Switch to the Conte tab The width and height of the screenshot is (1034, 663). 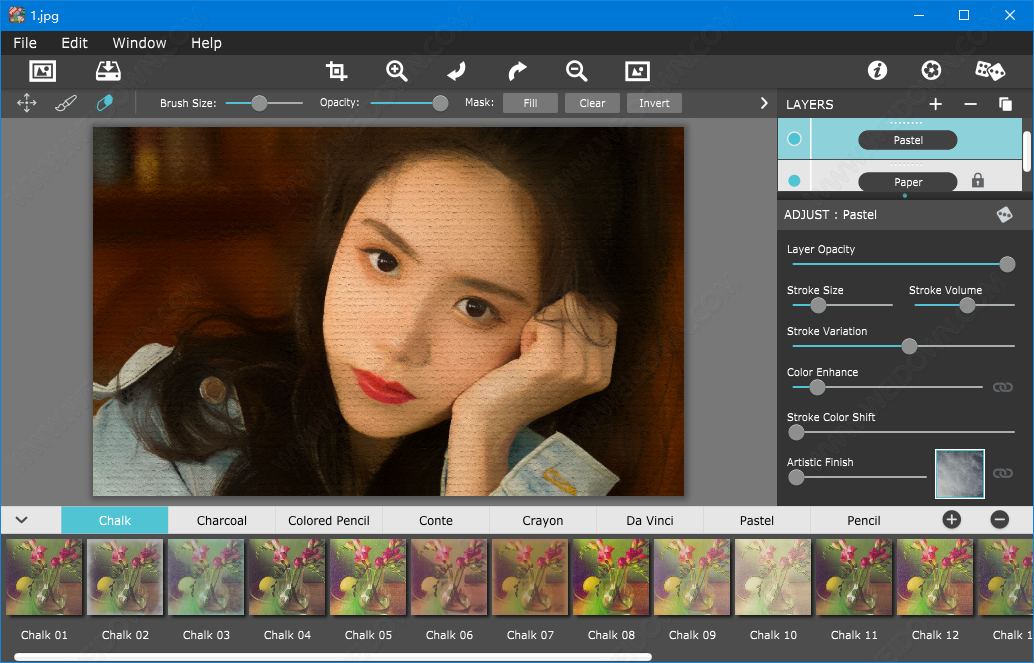click(x=436, y=521)
